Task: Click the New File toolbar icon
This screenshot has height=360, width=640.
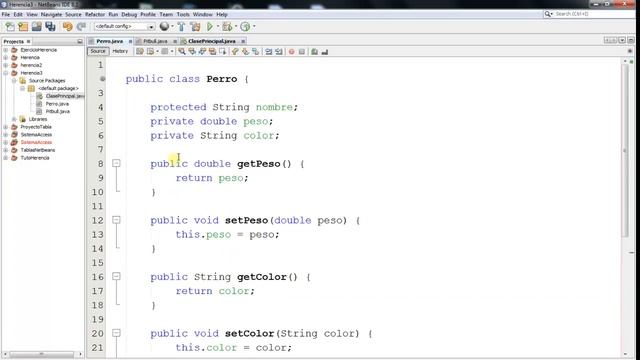Action: coord(10,27)
